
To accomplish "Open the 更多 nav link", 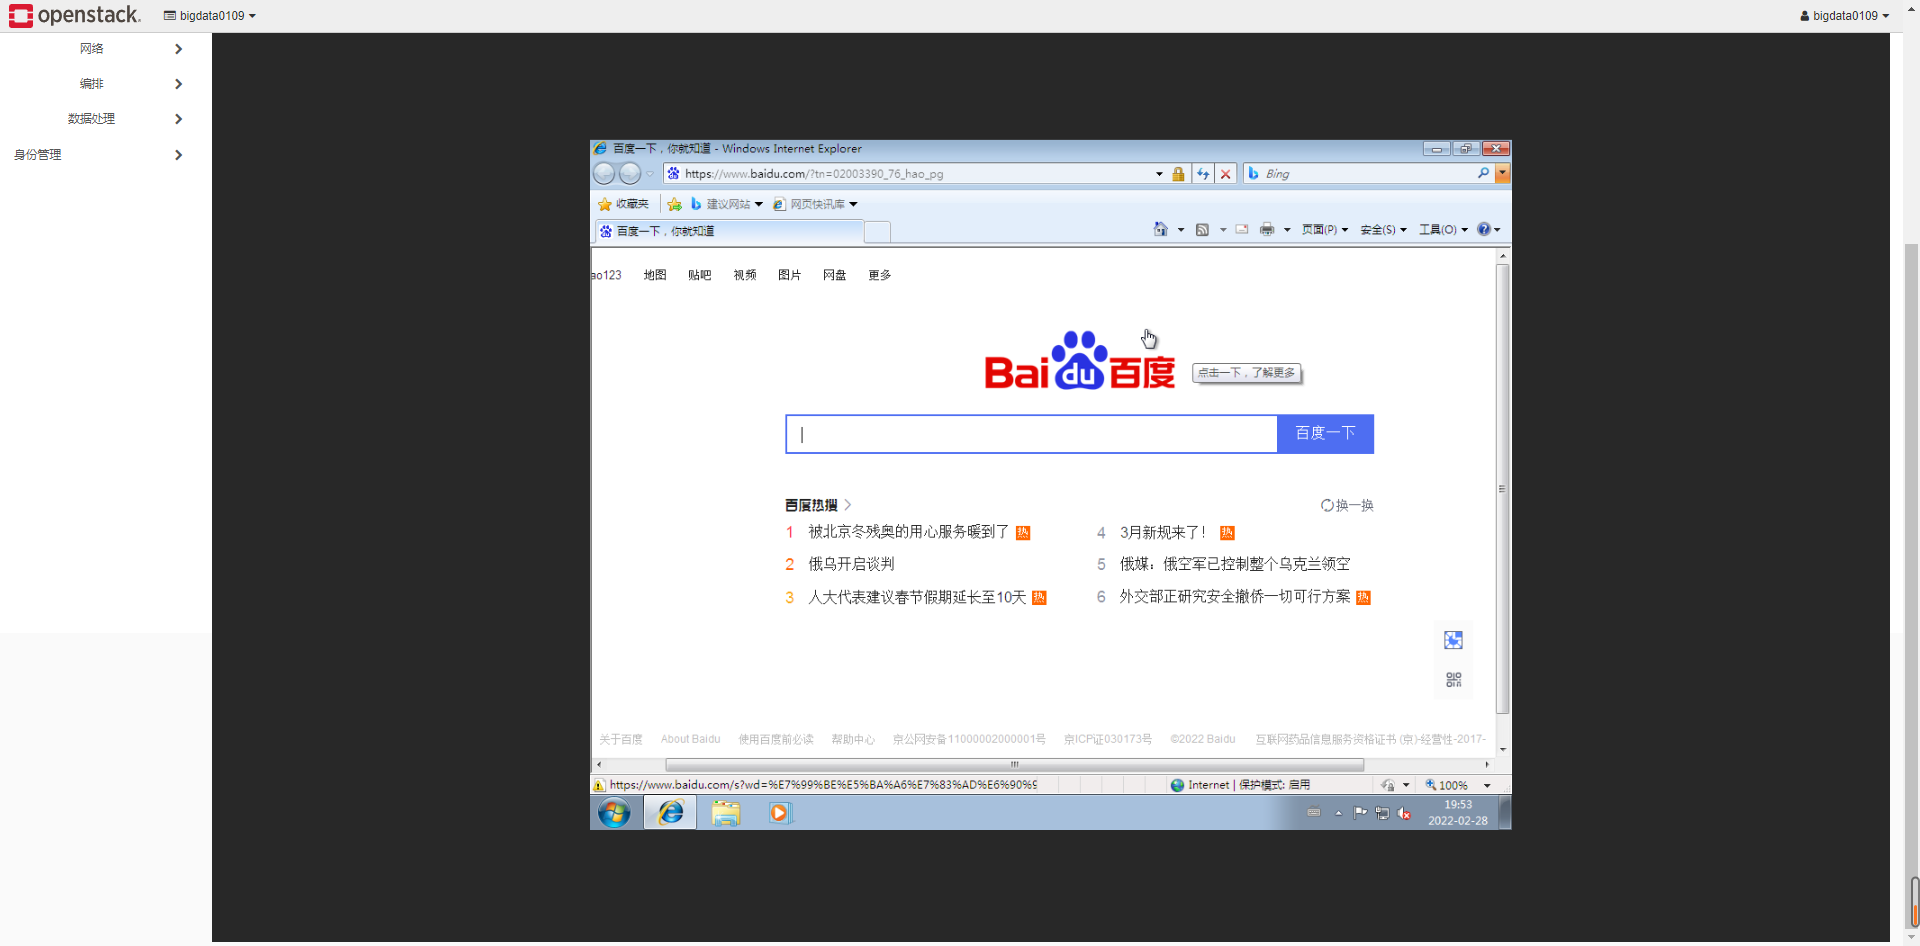I will point(880,275).
